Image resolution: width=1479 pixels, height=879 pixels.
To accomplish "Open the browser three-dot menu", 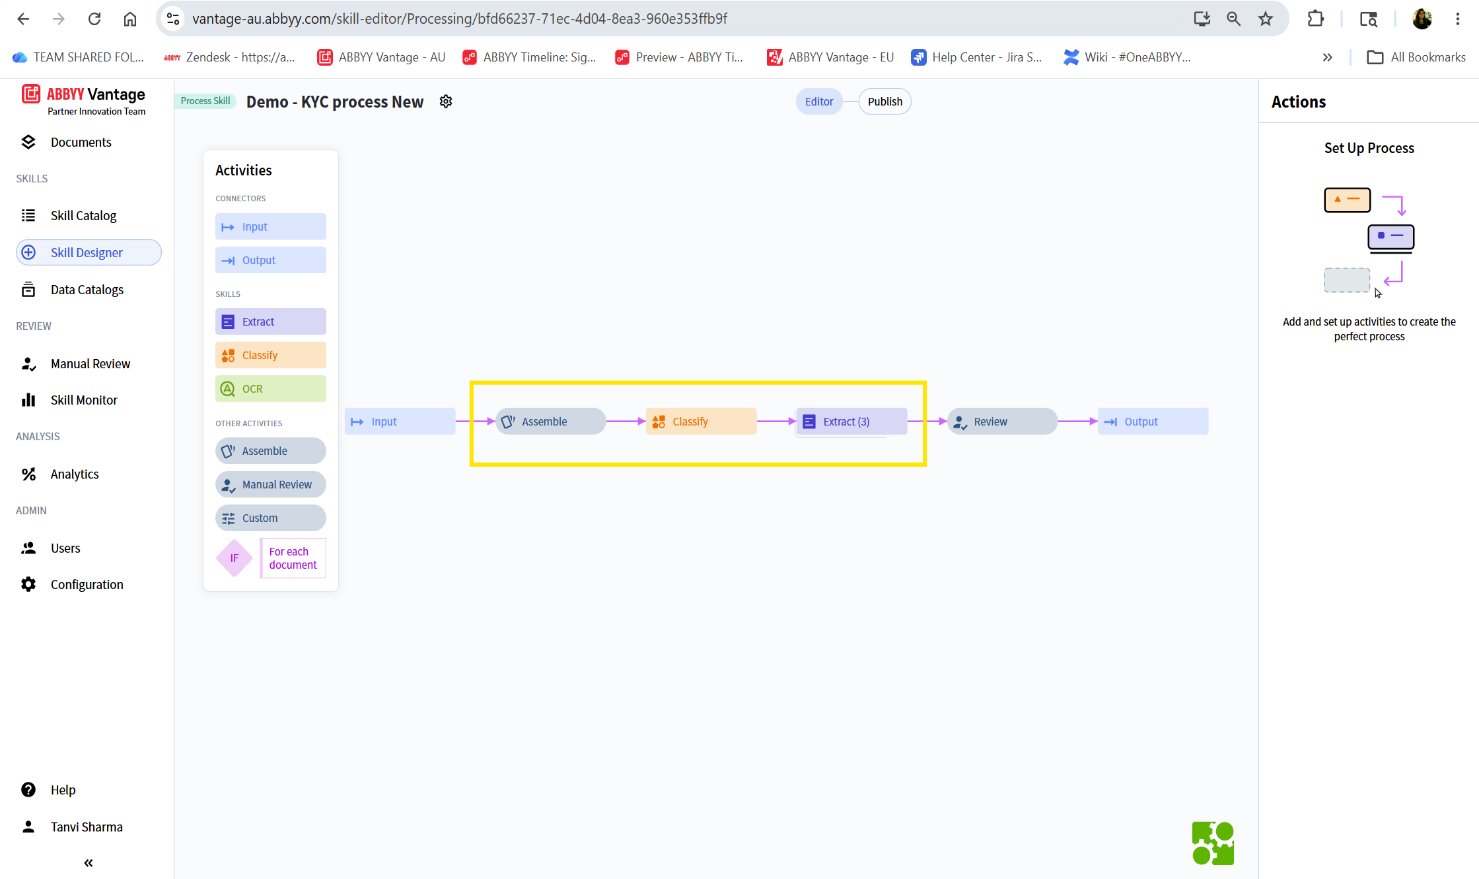I will [x=1458, y=18].
